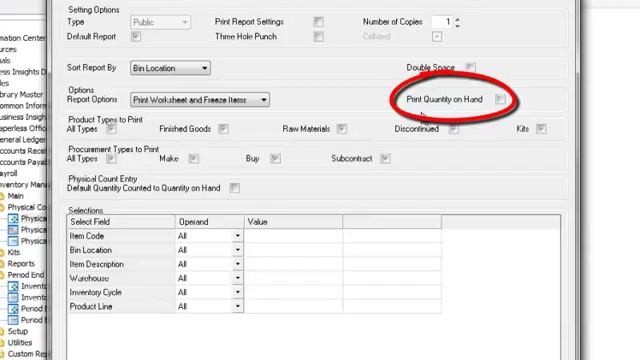
Task: Click the first Physical task icon under Physical Count
Action: pos(13,219)
